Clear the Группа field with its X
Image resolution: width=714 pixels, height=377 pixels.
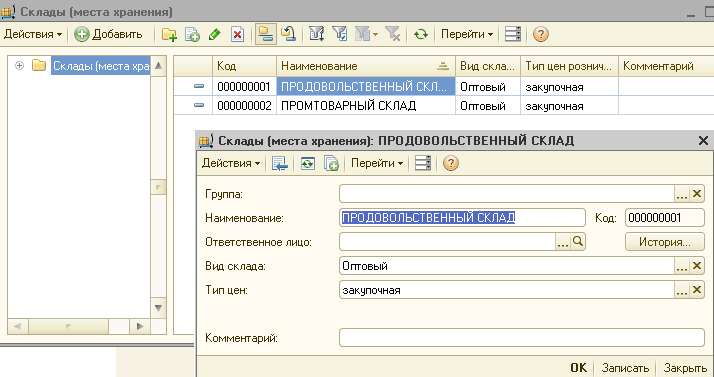697,194
